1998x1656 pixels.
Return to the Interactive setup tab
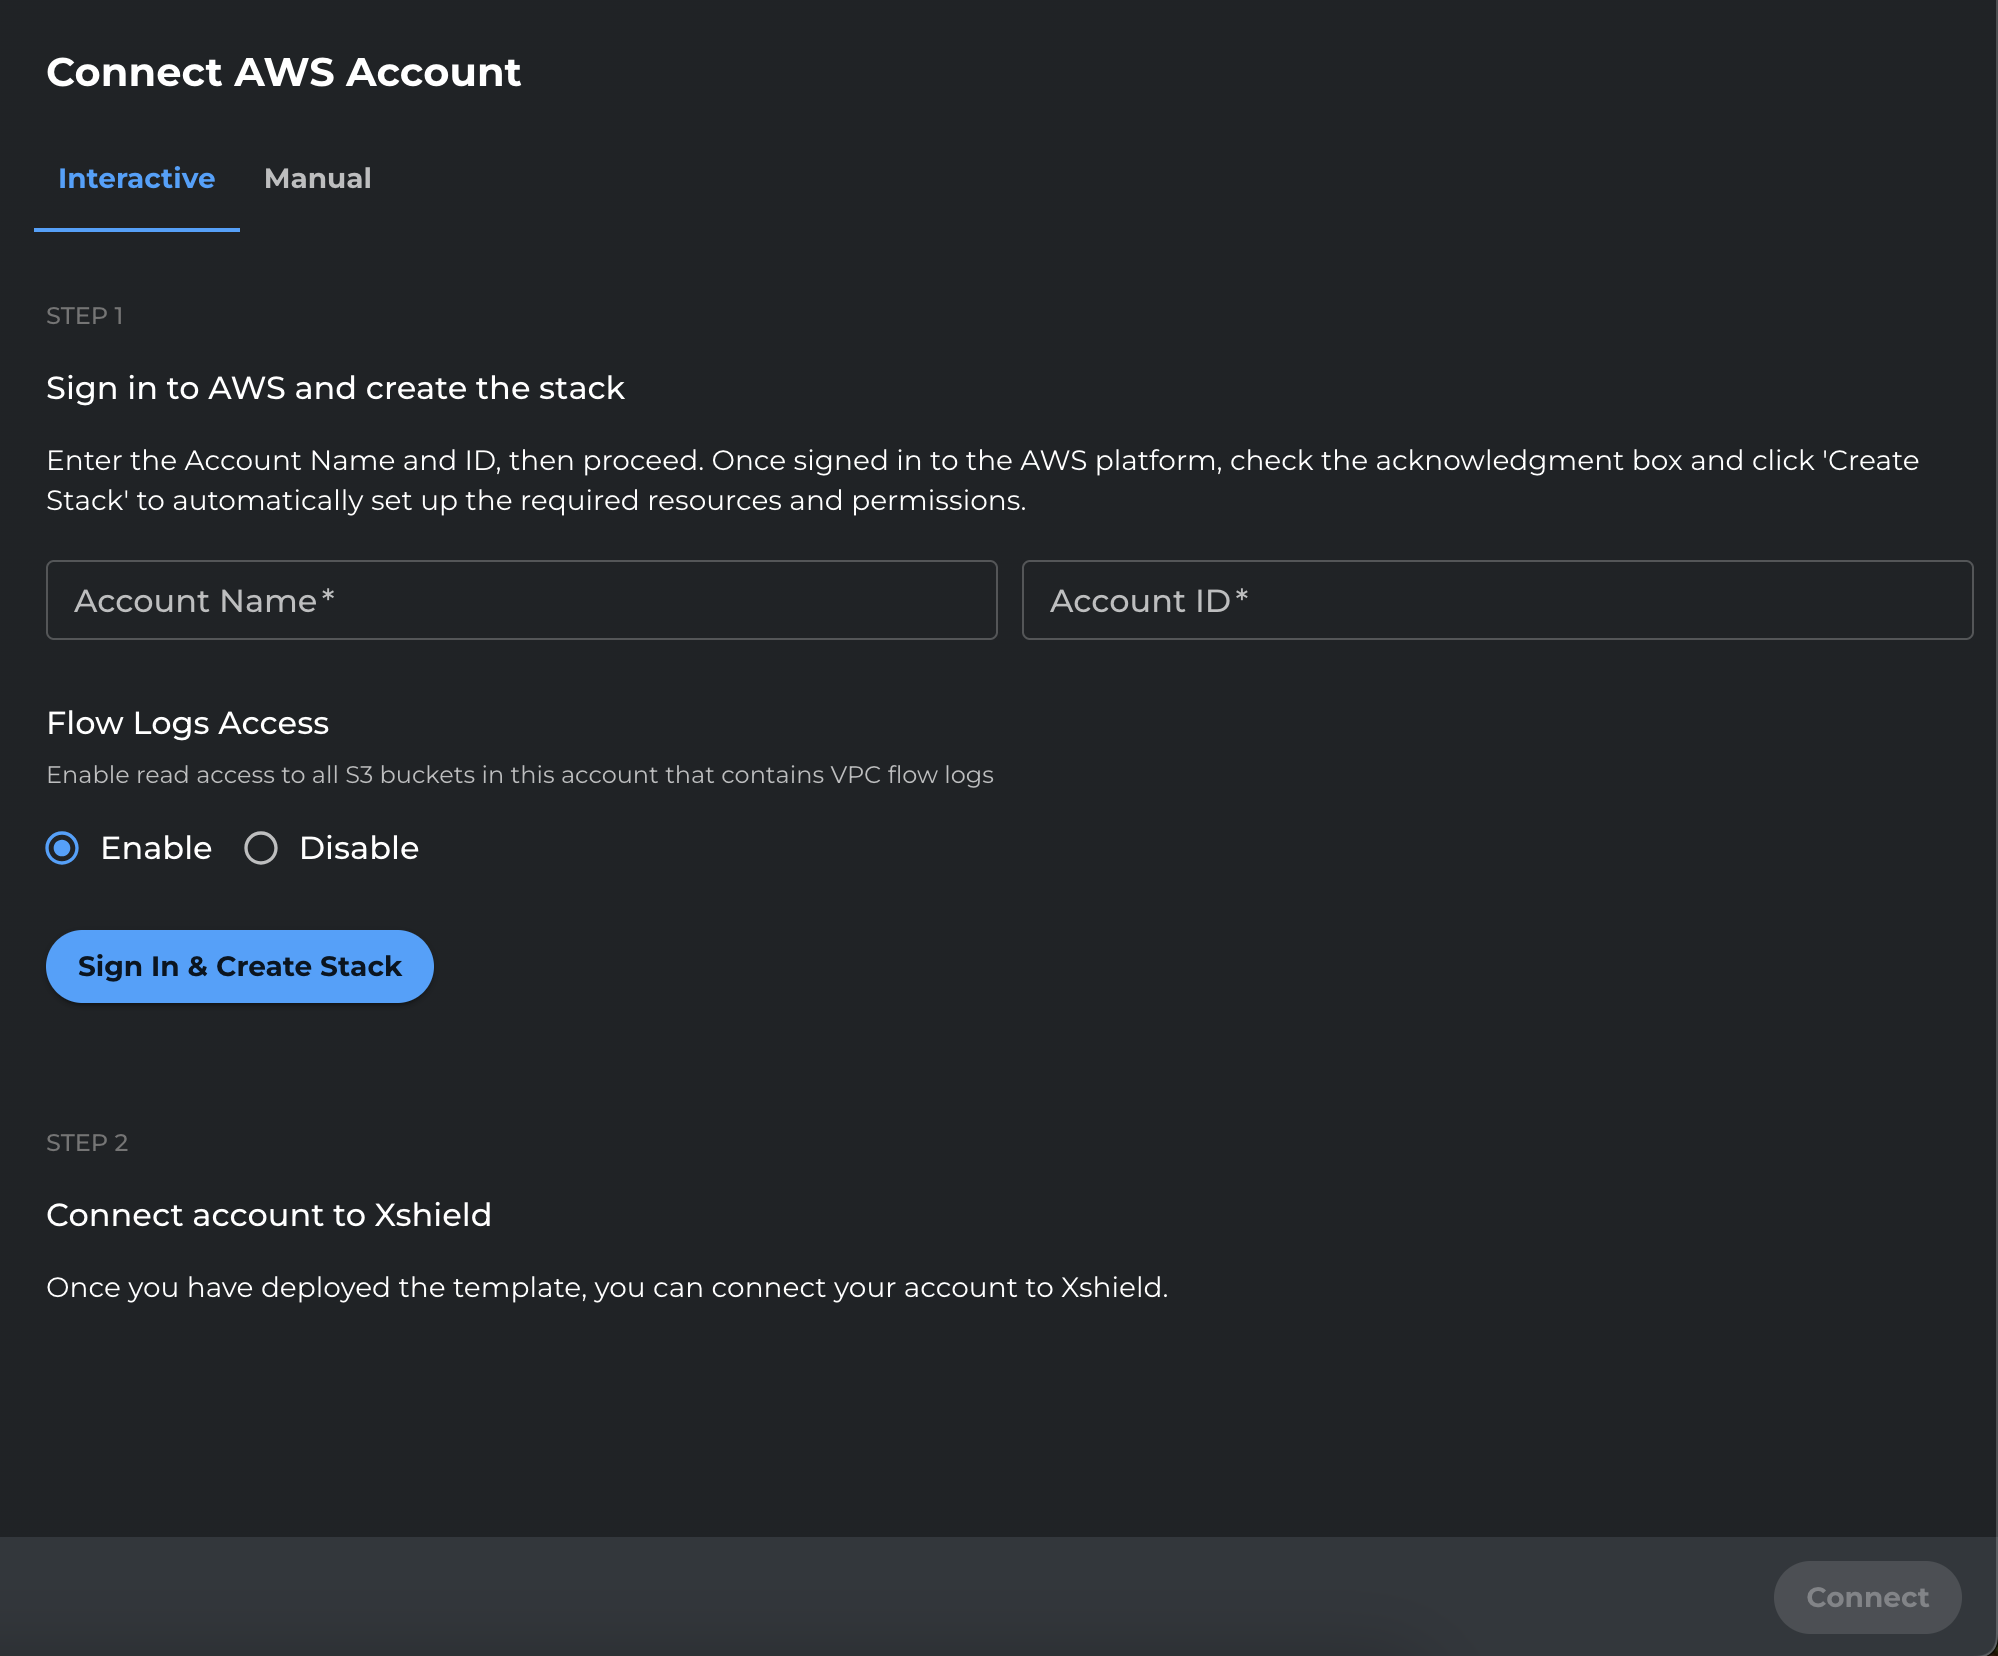coord(136,179)
